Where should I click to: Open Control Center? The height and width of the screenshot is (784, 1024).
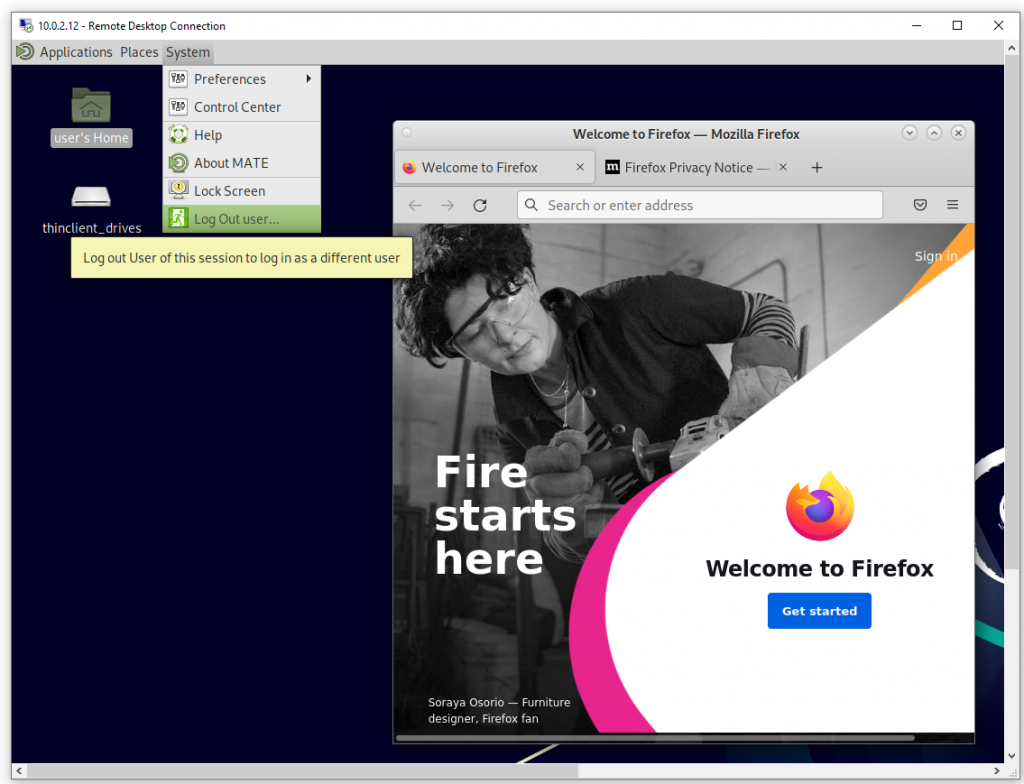coord(242,107)
